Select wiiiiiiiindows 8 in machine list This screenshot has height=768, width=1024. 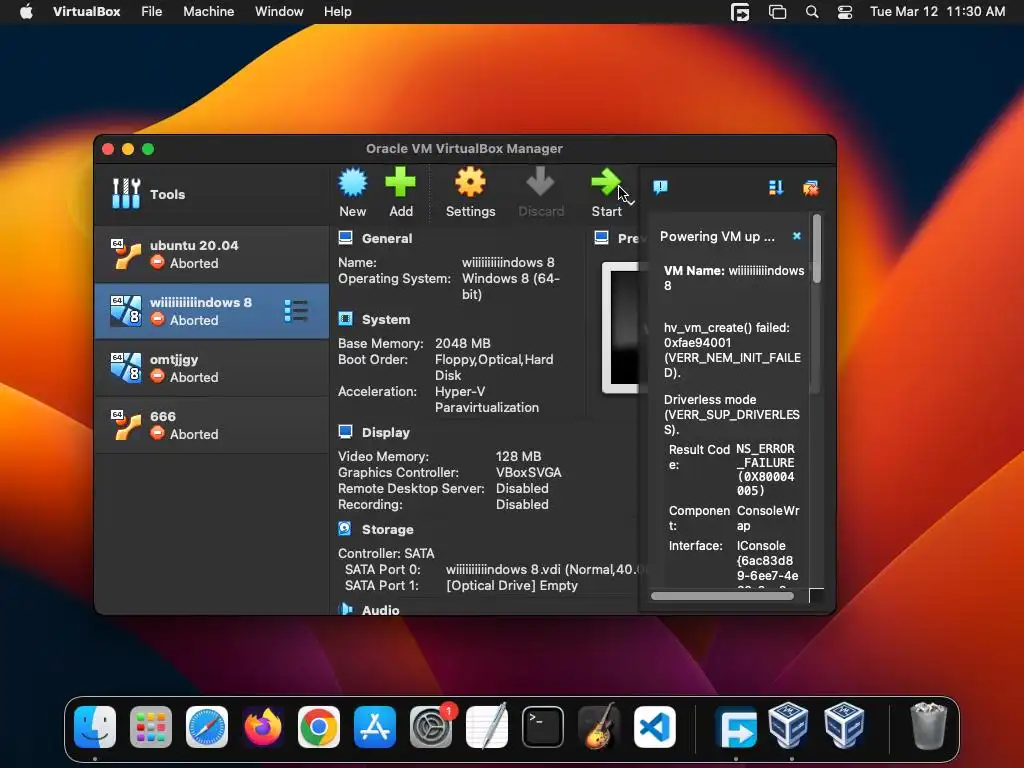point(212,311)
